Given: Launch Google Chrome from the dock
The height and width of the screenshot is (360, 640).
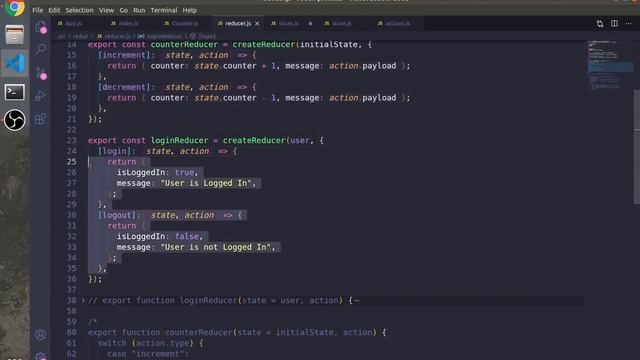Looking at the screenshot, I should (x=15, y=7).
